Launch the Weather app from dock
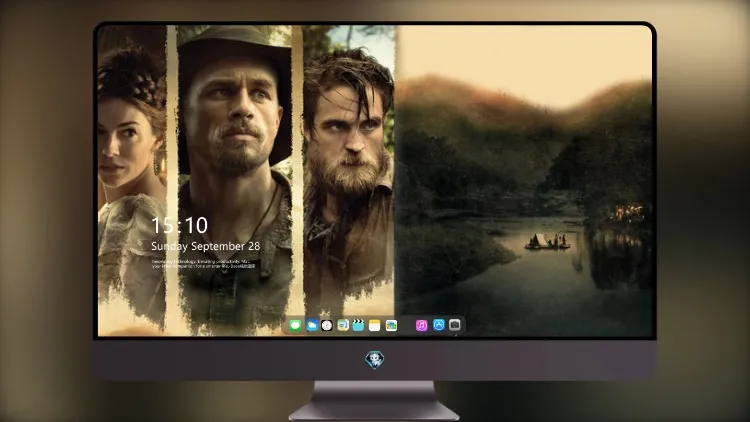Viewport: 750px width, 422px height. [x=311, y=326]
